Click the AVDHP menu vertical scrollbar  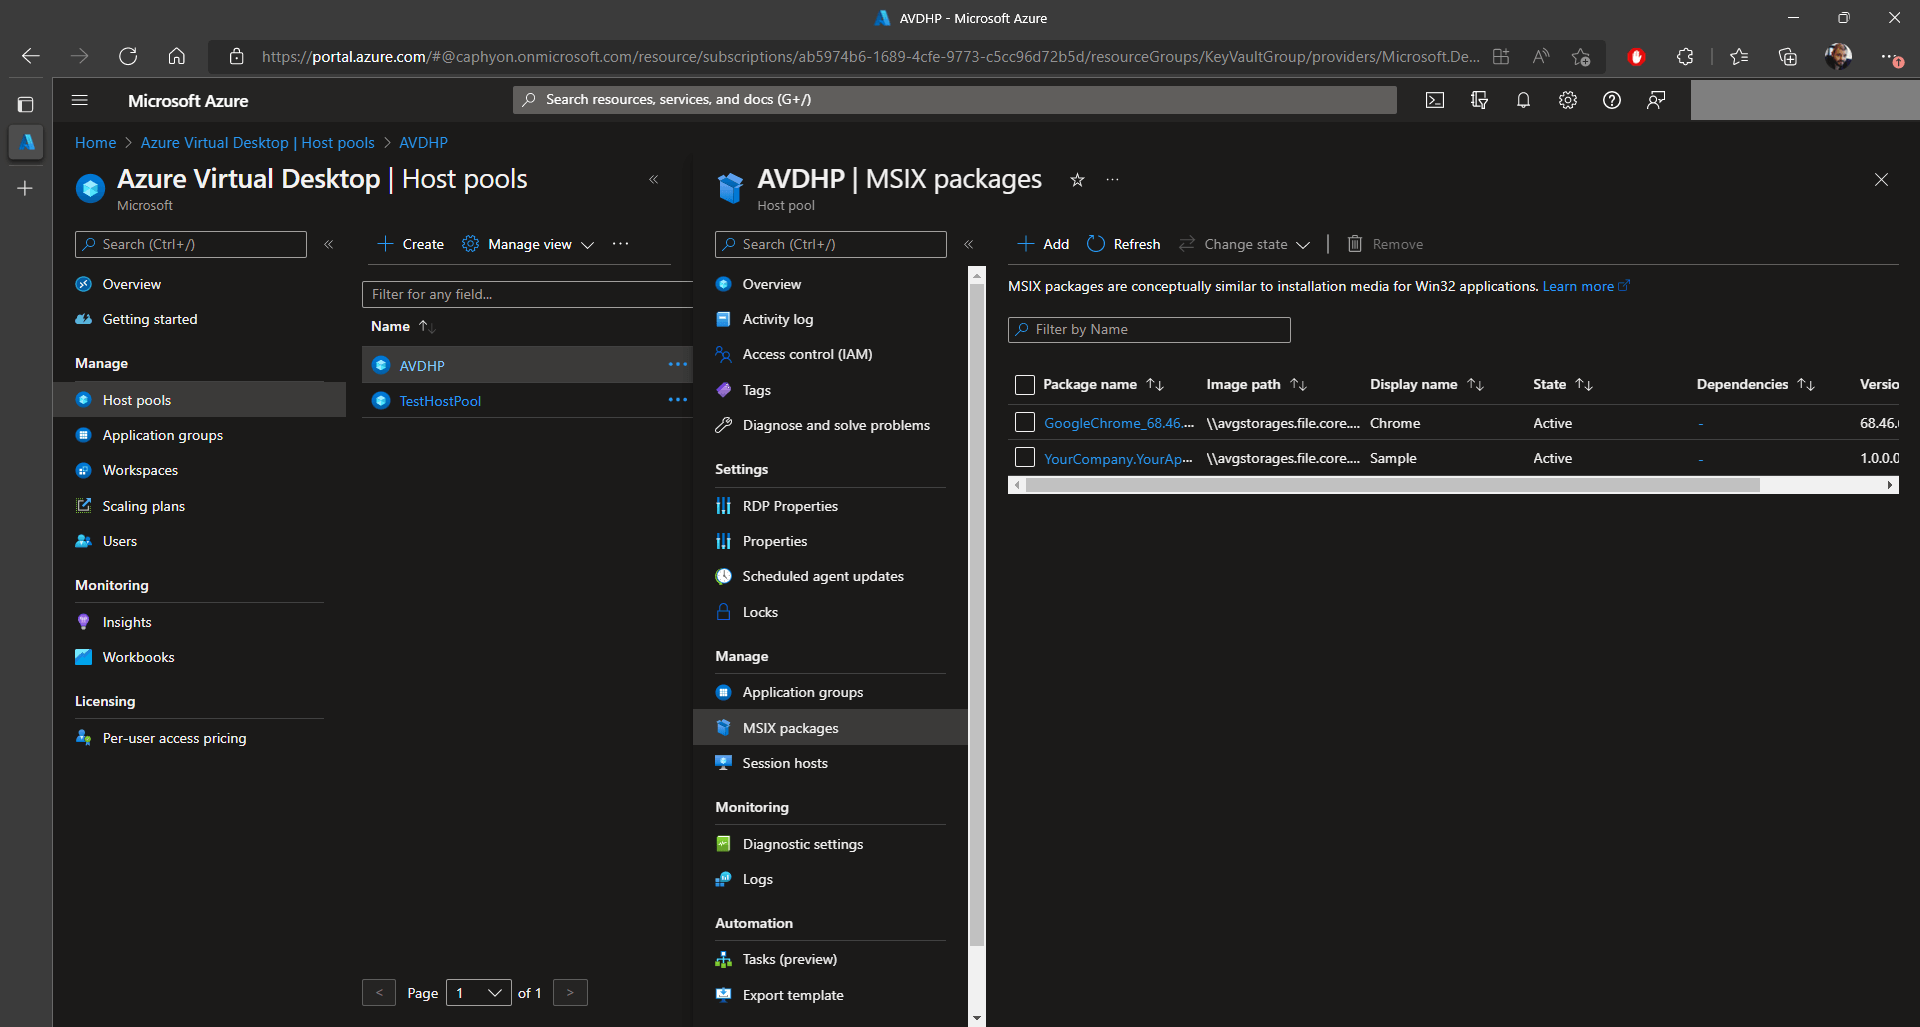(x=977, y=614)
